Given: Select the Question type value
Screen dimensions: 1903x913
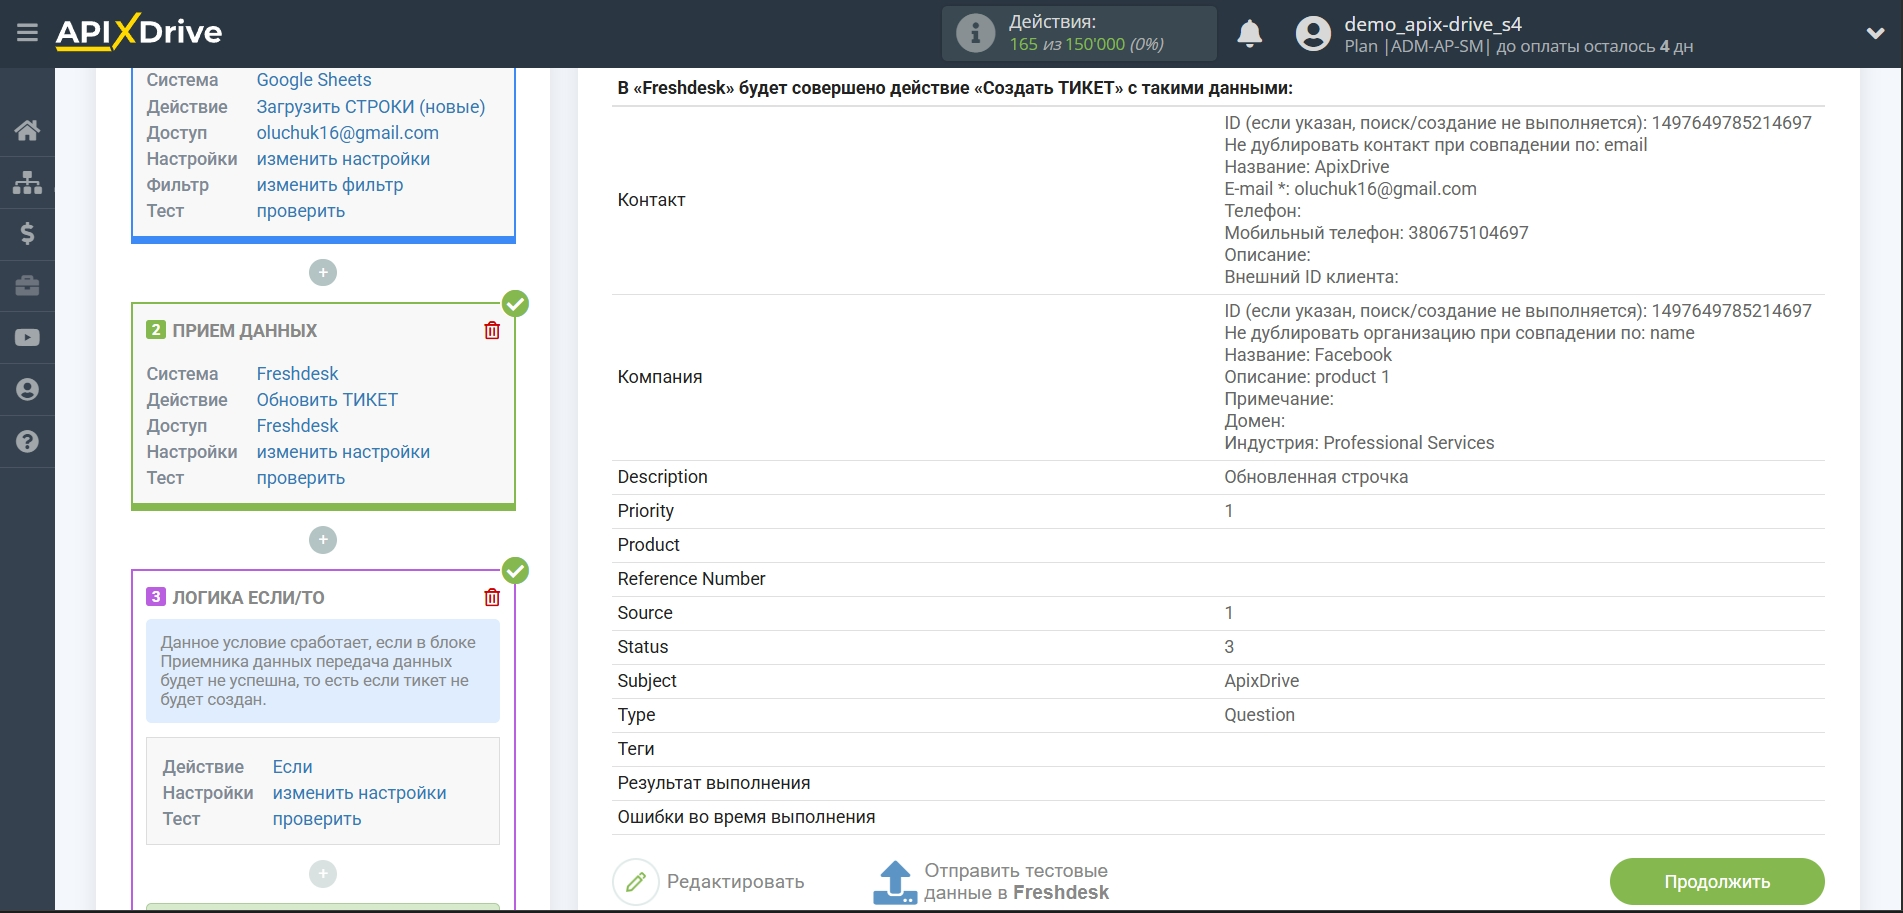Looking at the screenshot, I should 1260,715.
